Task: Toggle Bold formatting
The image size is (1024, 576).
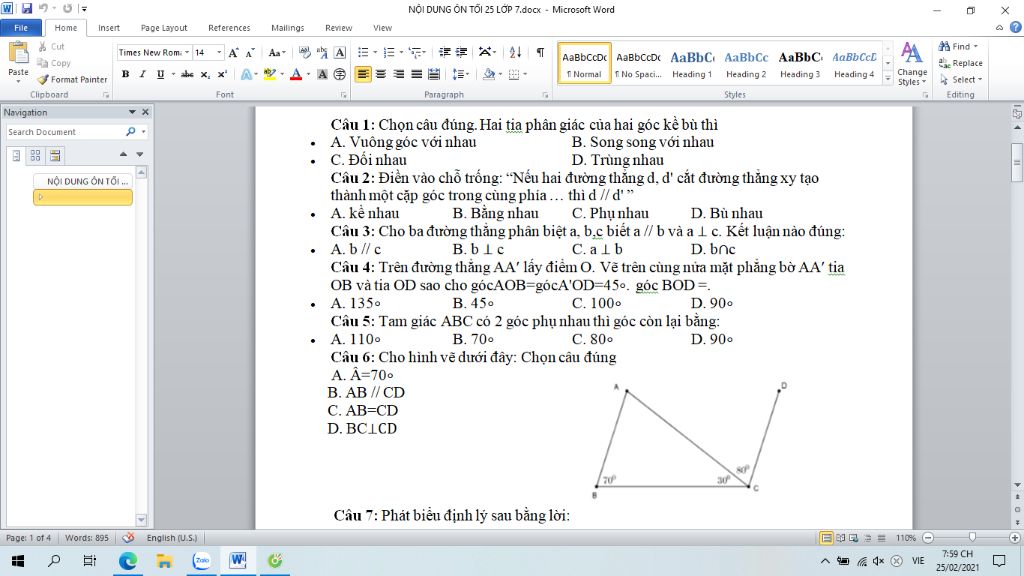Action: (x=125, y=74)
